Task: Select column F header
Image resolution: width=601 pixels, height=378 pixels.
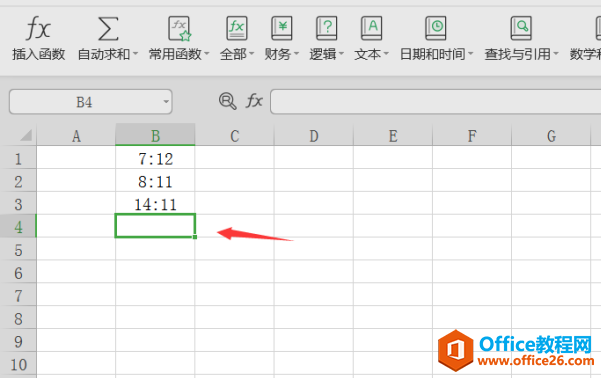Action: (472, 136)
